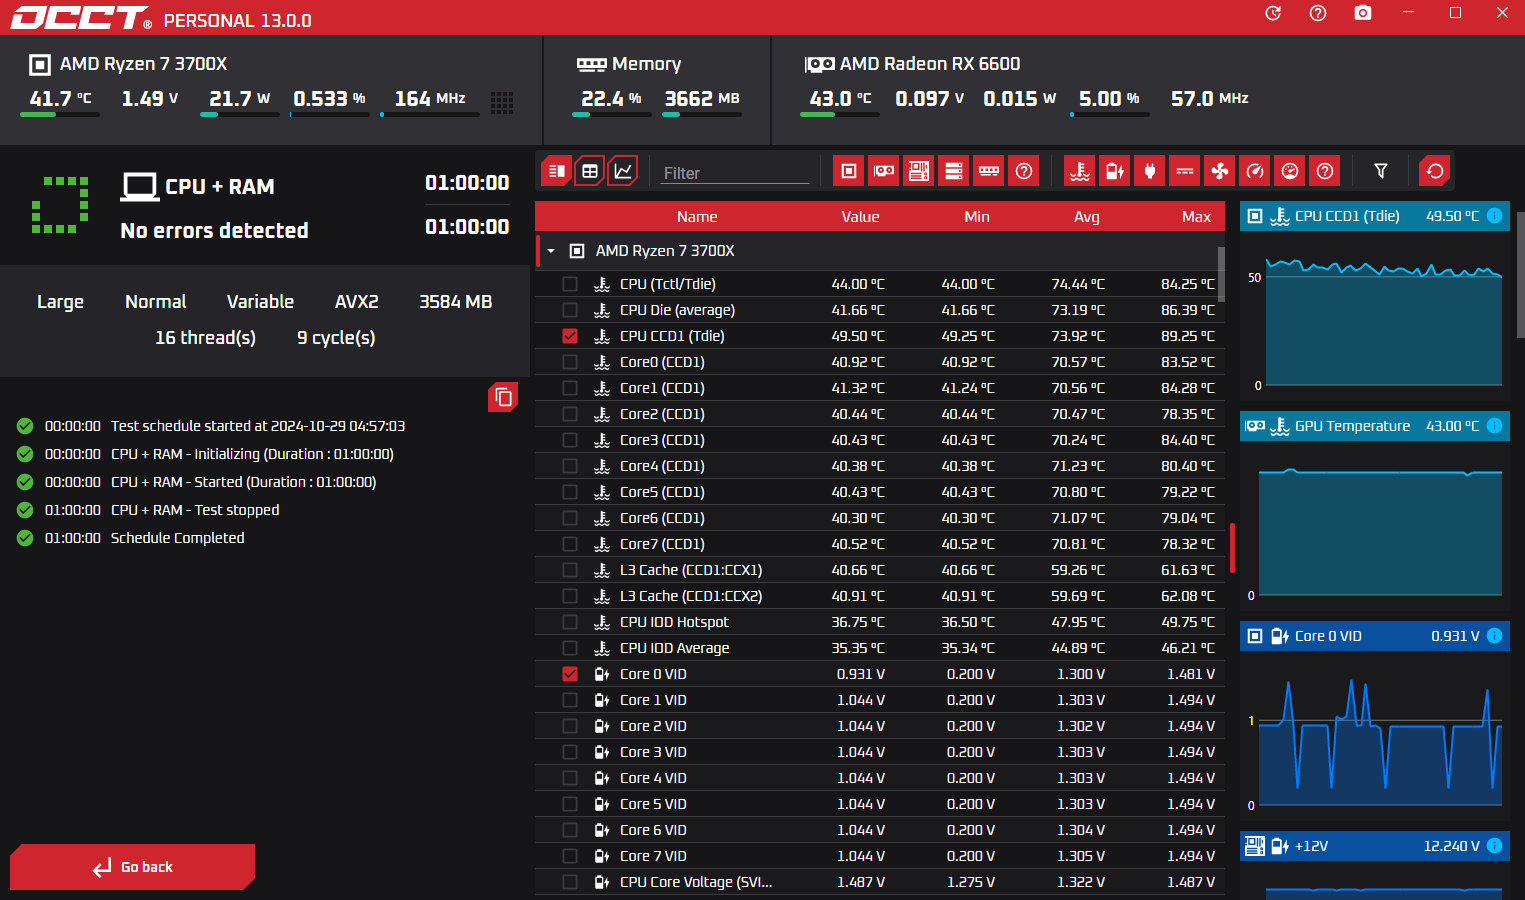Check the CPU IOD Hotspot checkbox
Viewport: 1525px width, 900px height.
[x=570, y=622]
